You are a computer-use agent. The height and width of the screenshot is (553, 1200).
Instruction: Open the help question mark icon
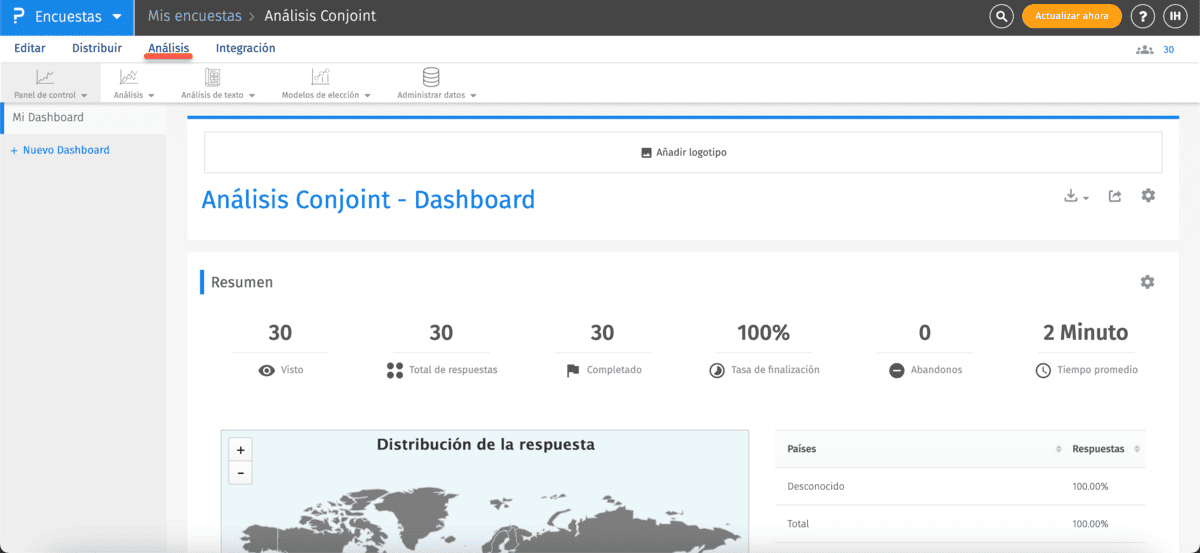1142,16
